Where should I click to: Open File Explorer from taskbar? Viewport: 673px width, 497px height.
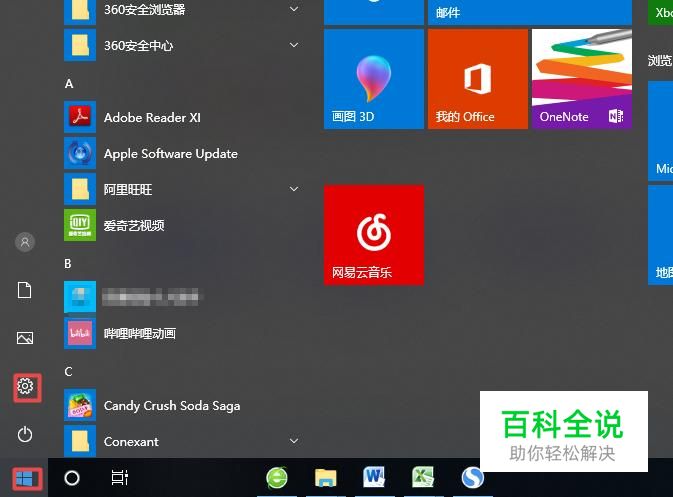point(326,477)
